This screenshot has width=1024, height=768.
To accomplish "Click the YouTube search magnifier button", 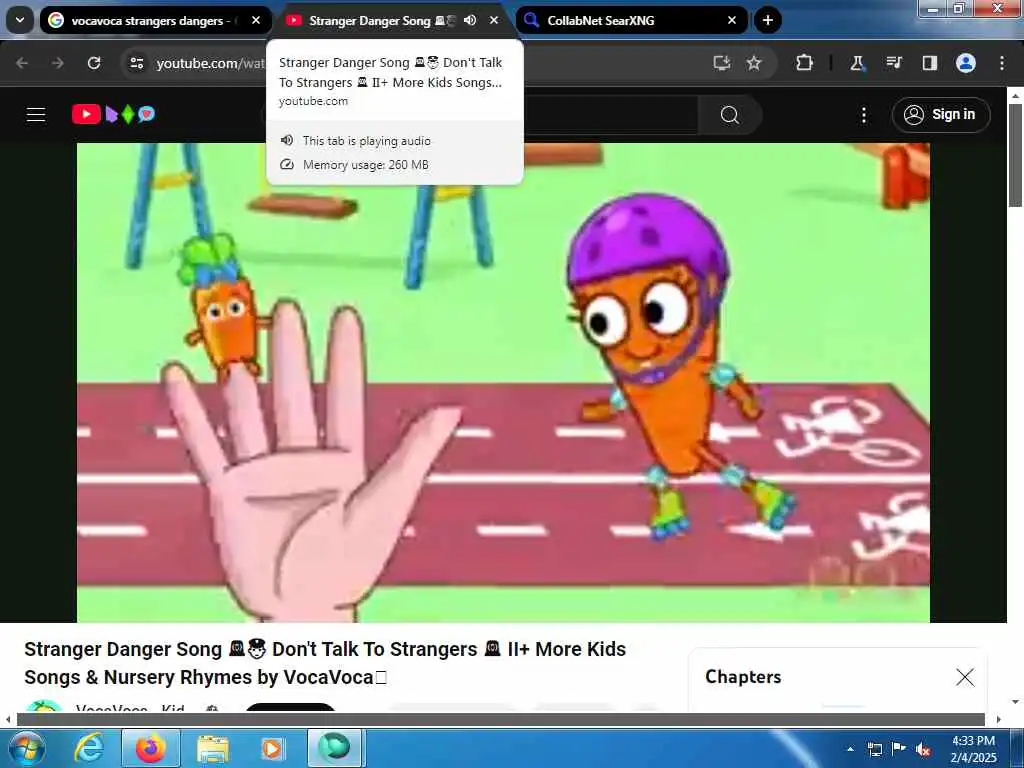I will pos(729,115).
